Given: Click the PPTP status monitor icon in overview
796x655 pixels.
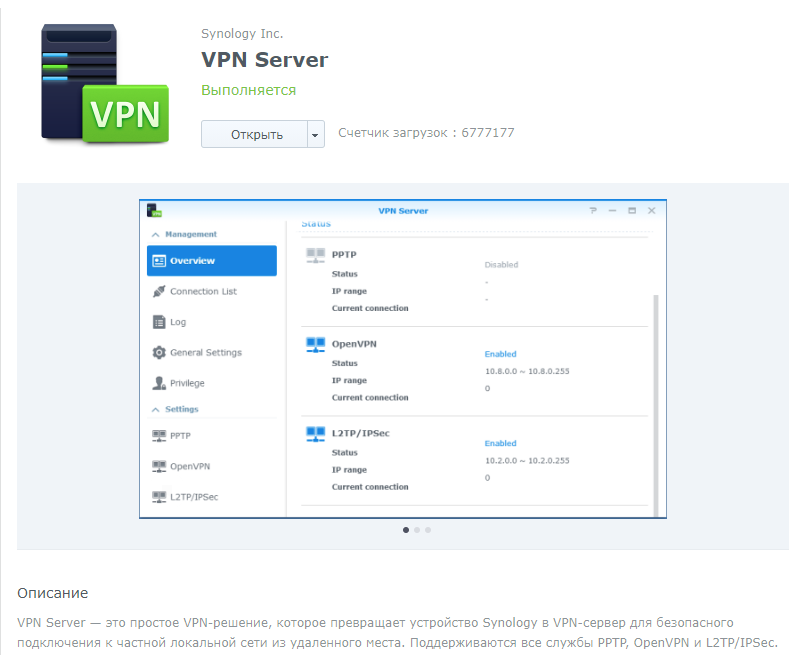Looking at the screenshot, I should (315, 255).
